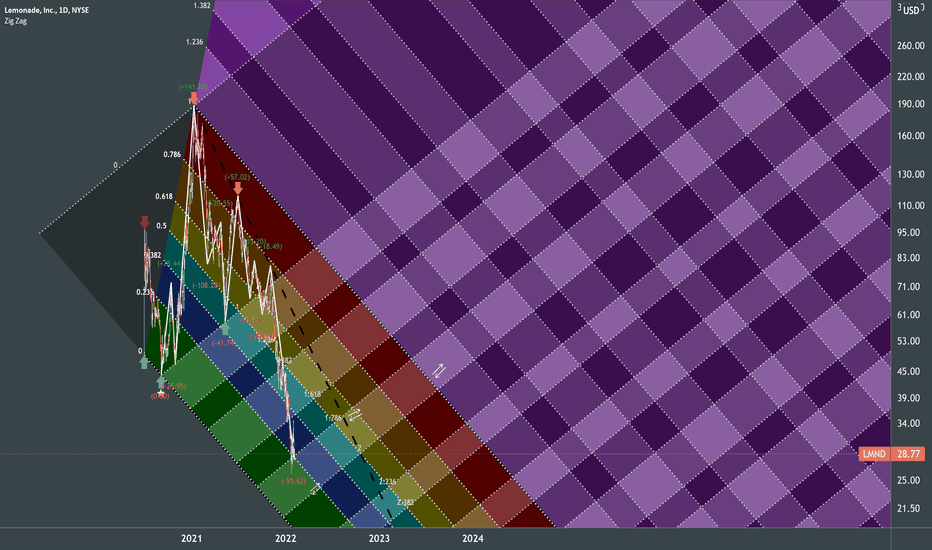Click the 2022 year label

coord(285,539)
